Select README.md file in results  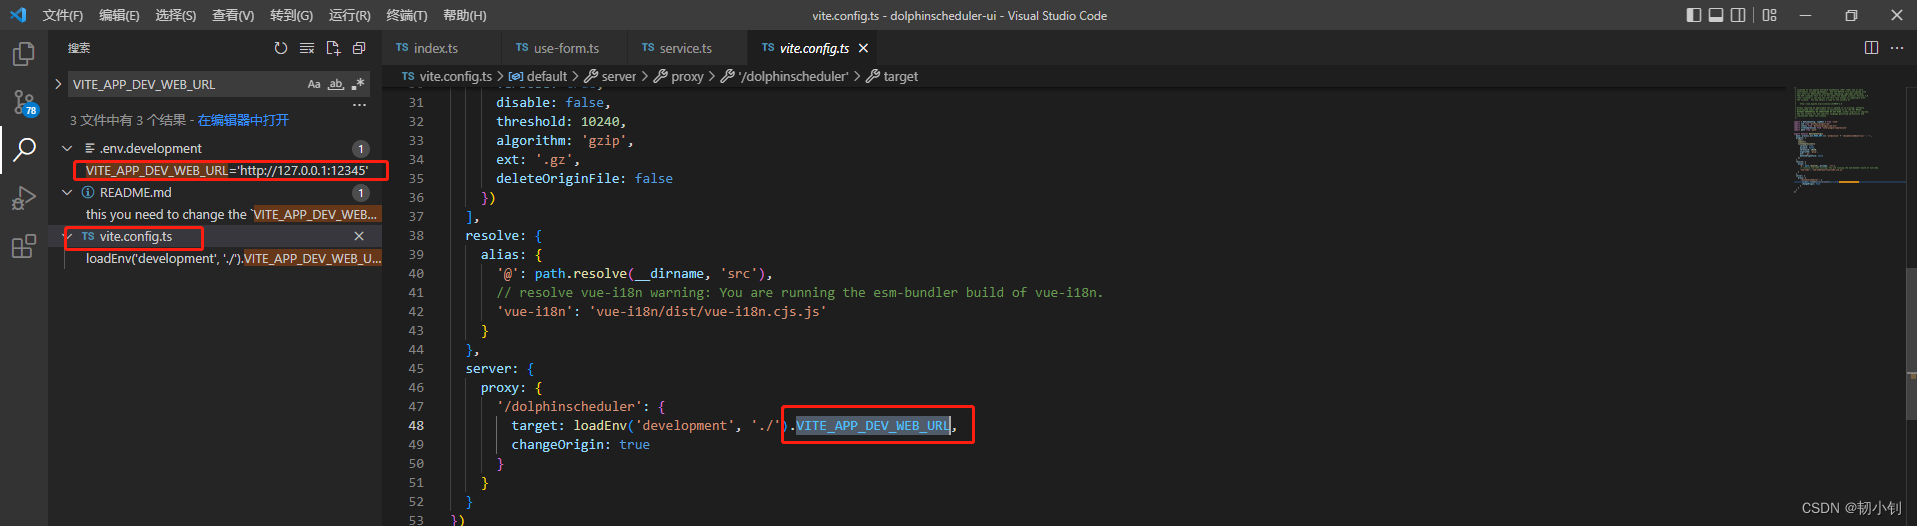coord(135,192)
